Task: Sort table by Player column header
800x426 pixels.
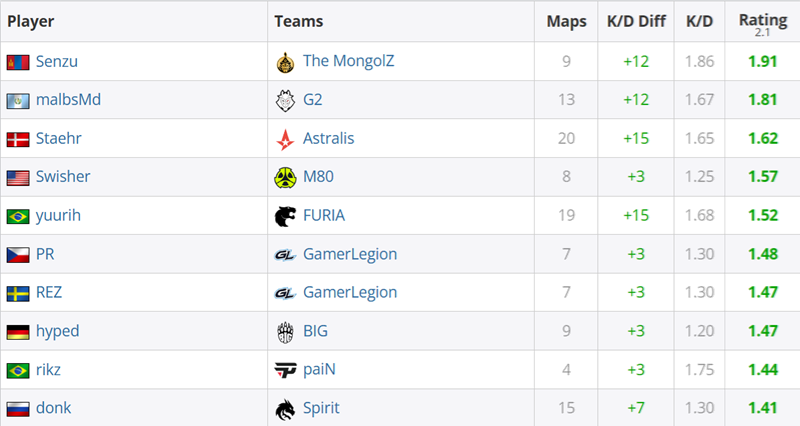Action: click(31, 21)
